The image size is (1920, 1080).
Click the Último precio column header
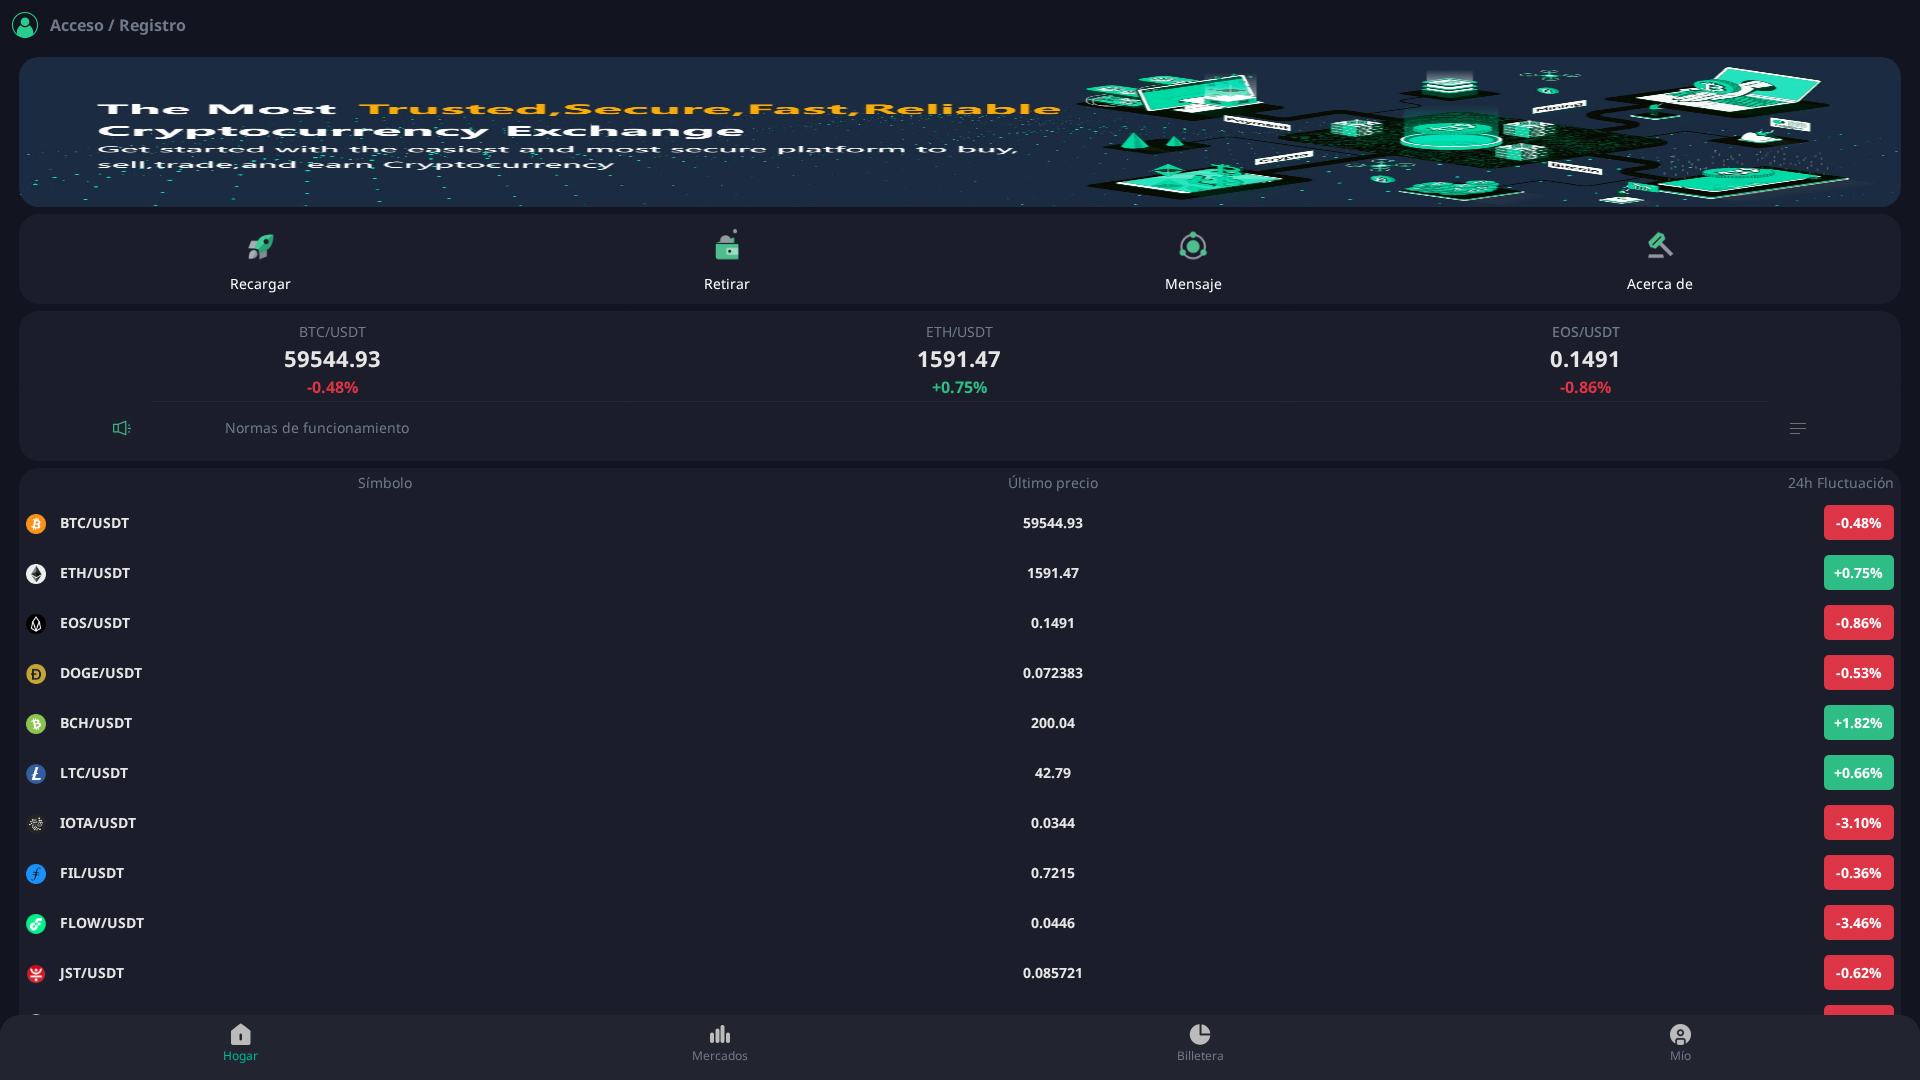click(1053, 483)
